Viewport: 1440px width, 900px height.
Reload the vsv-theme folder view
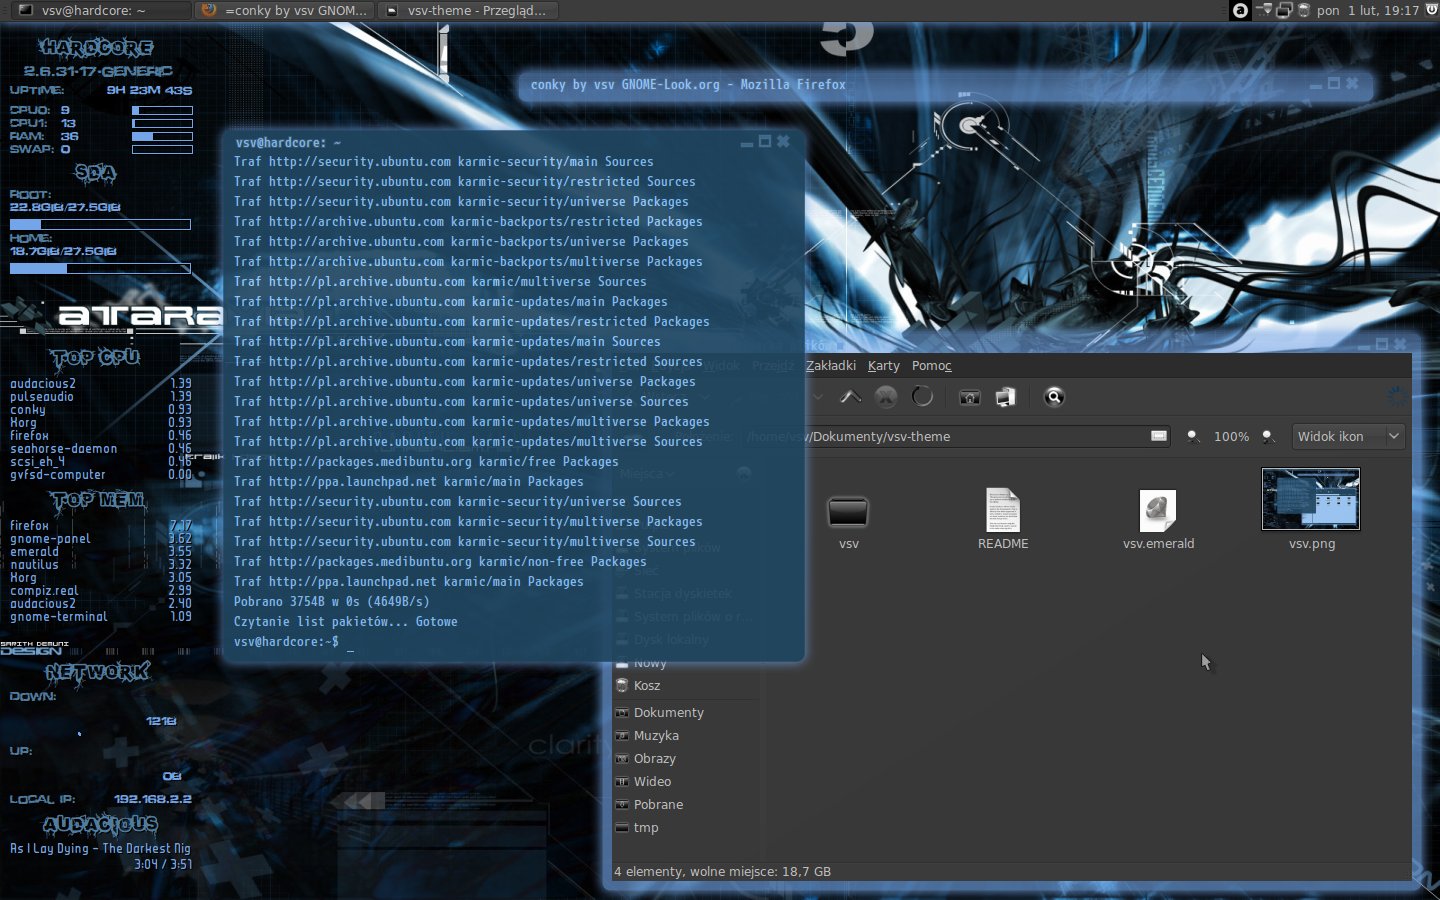pyautogui.click(x=923, y=397)
